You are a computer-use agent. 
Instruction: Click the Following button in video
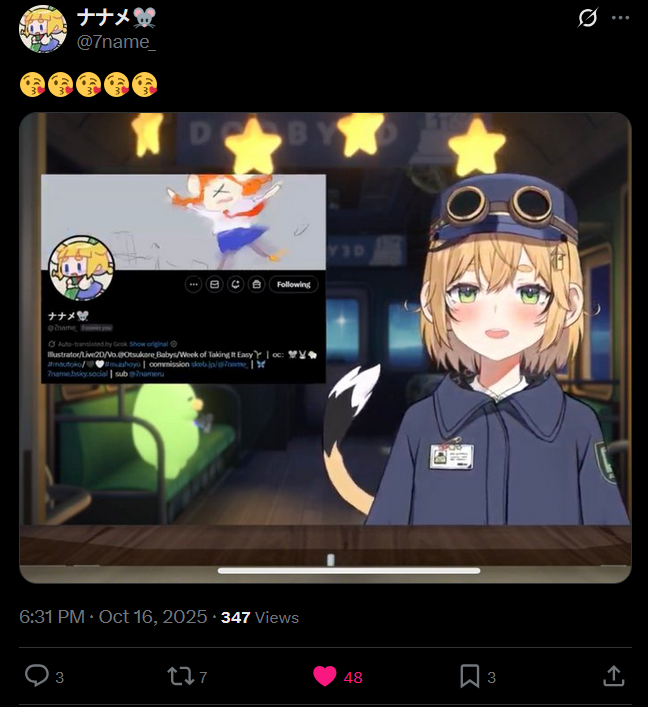point(294,285)
